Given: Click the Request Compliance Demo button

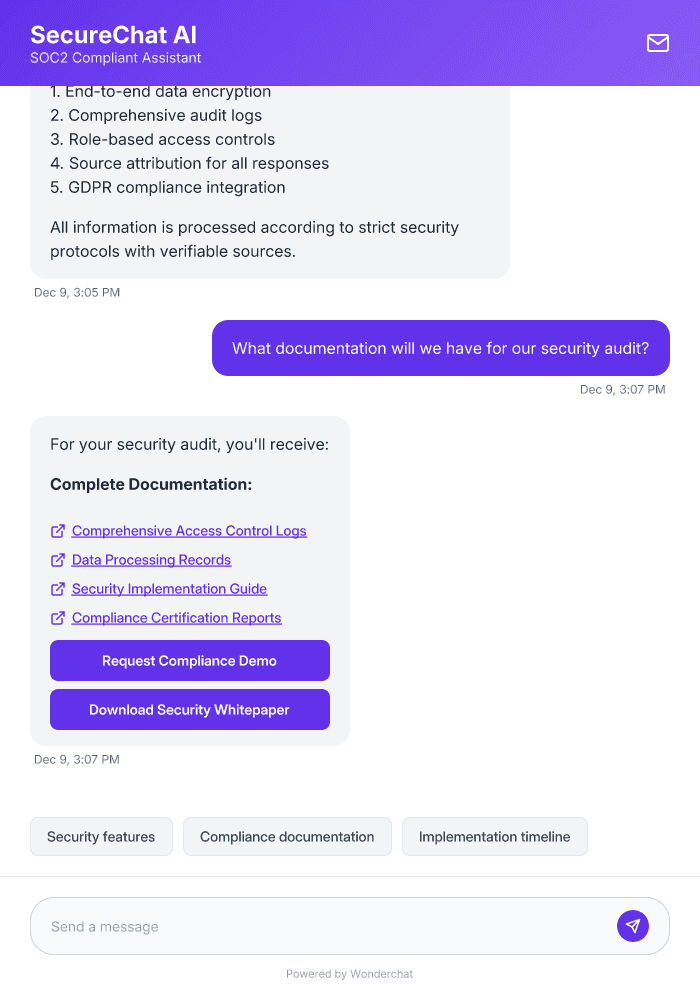Looking at the screenshot, I should pyautogui.click(x=189, y=660).
